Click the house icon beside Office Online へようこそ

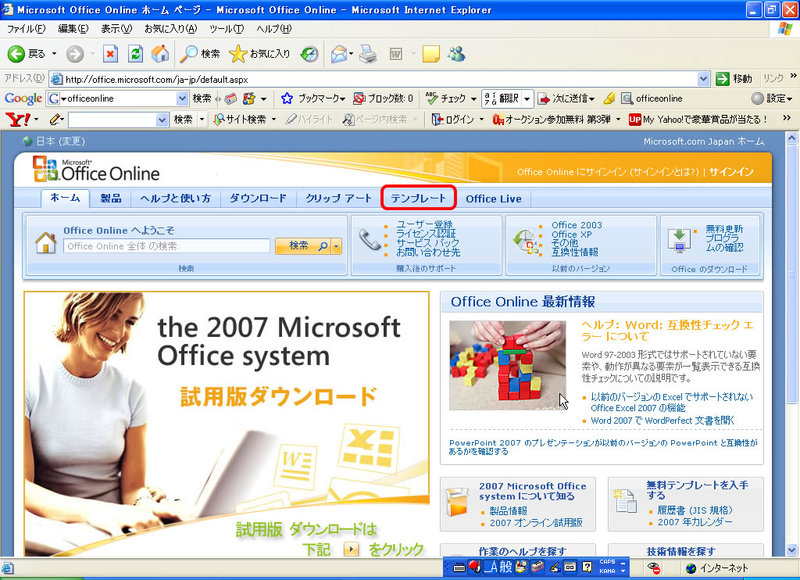45,242
